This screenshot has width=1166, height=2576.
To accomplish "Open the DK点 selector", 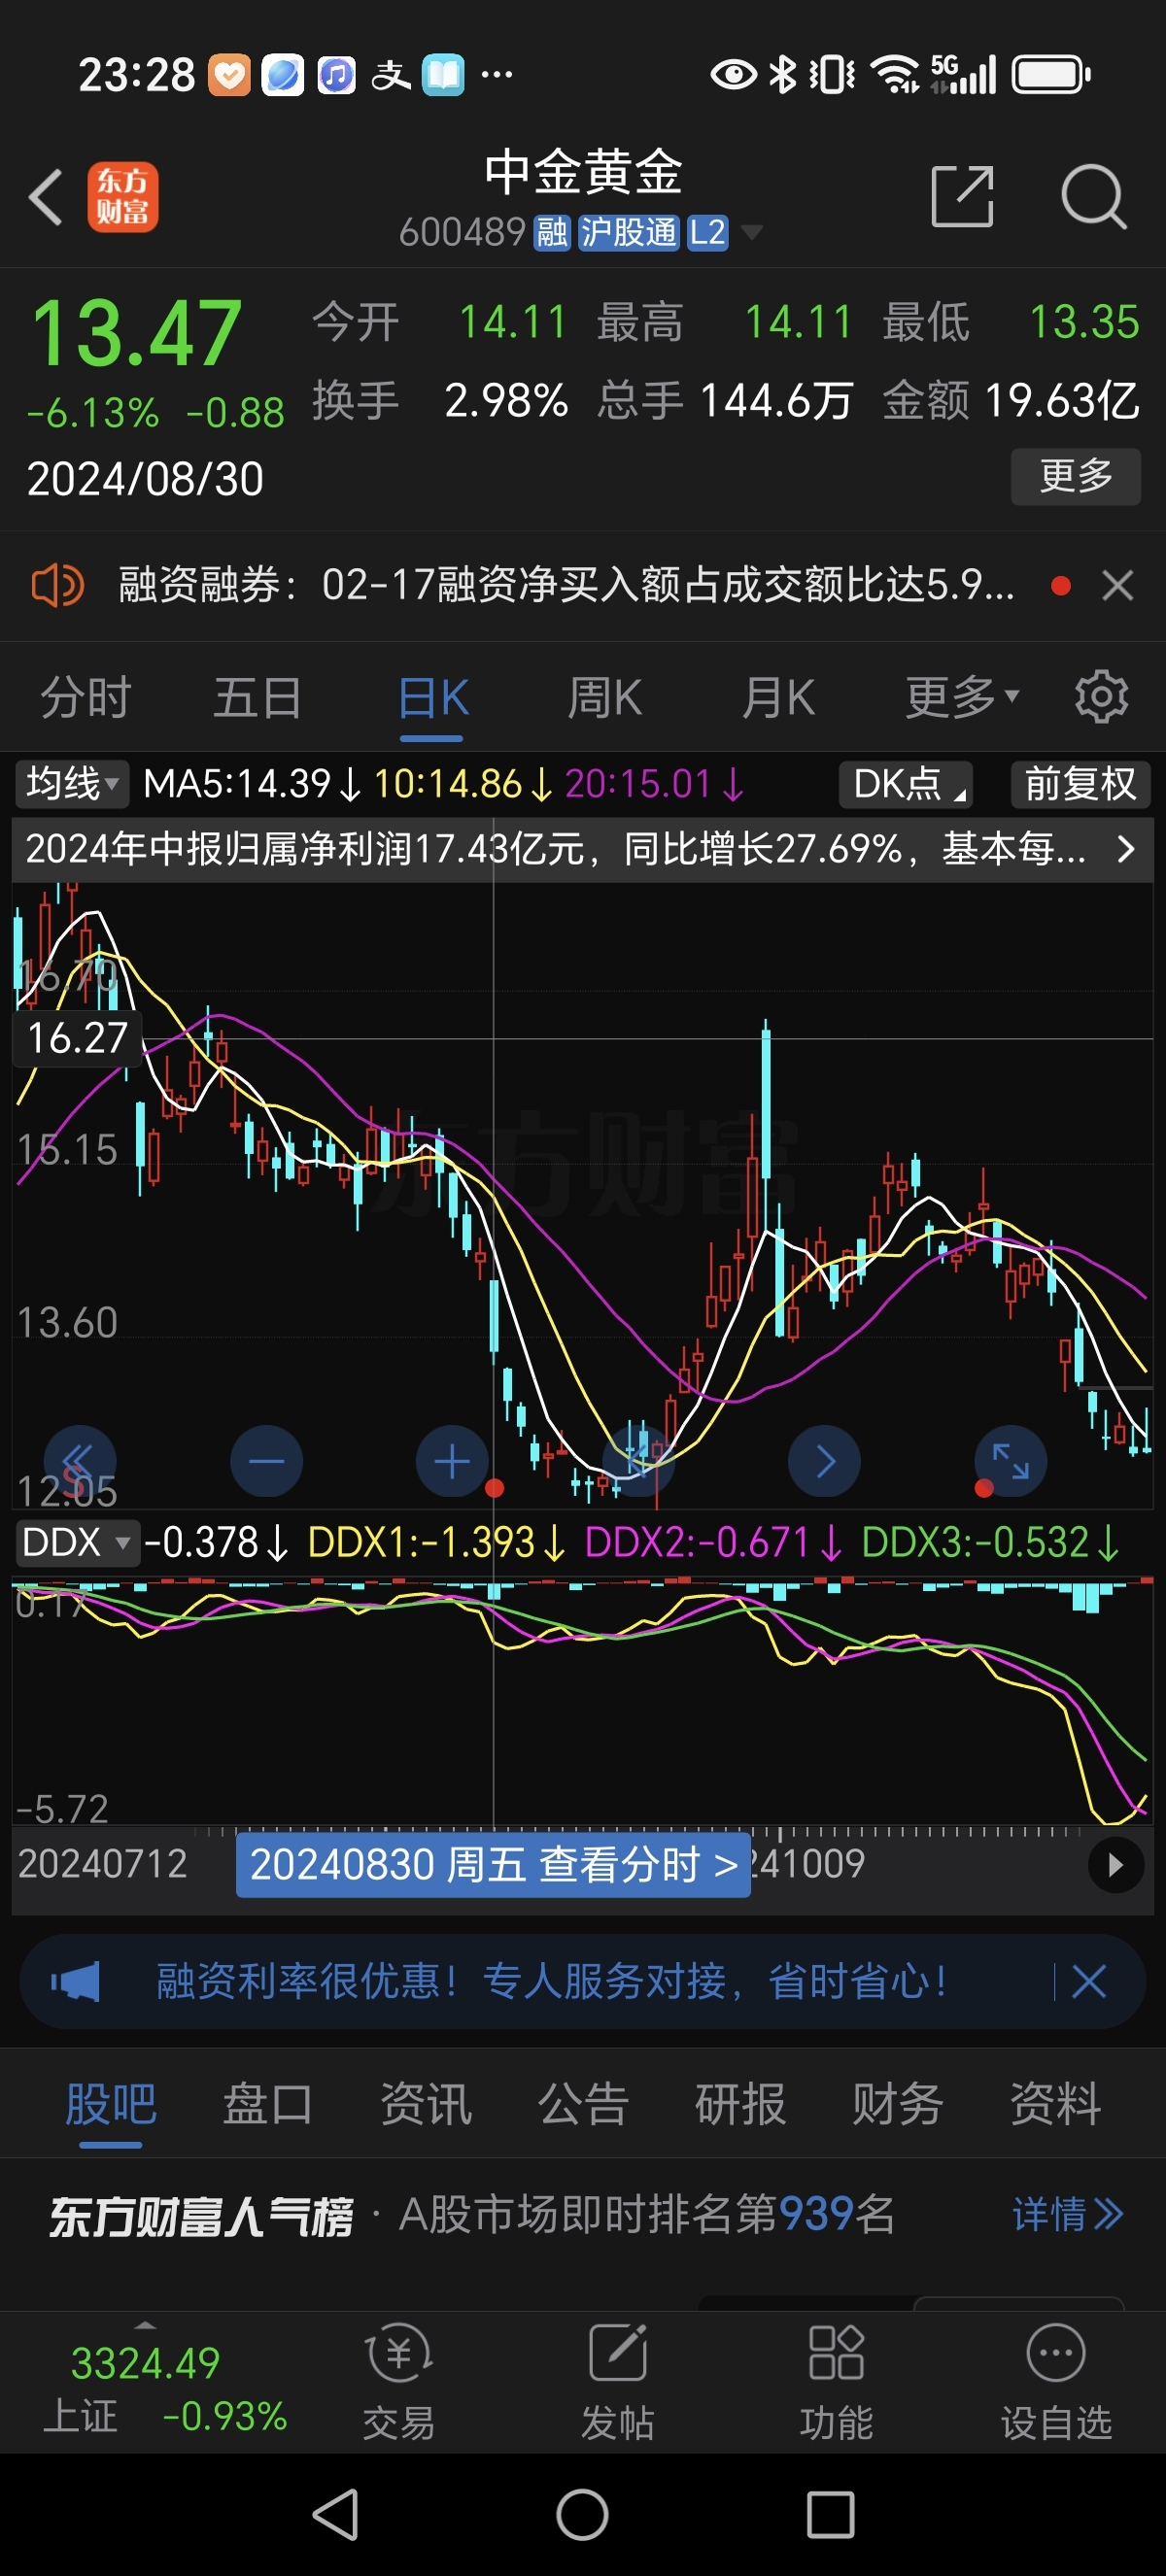I will (906, 784).
